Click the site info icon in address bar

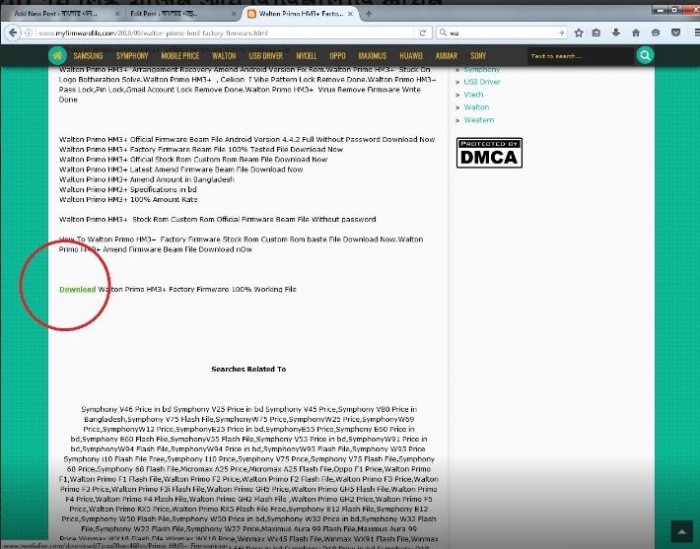click(29, 33)
